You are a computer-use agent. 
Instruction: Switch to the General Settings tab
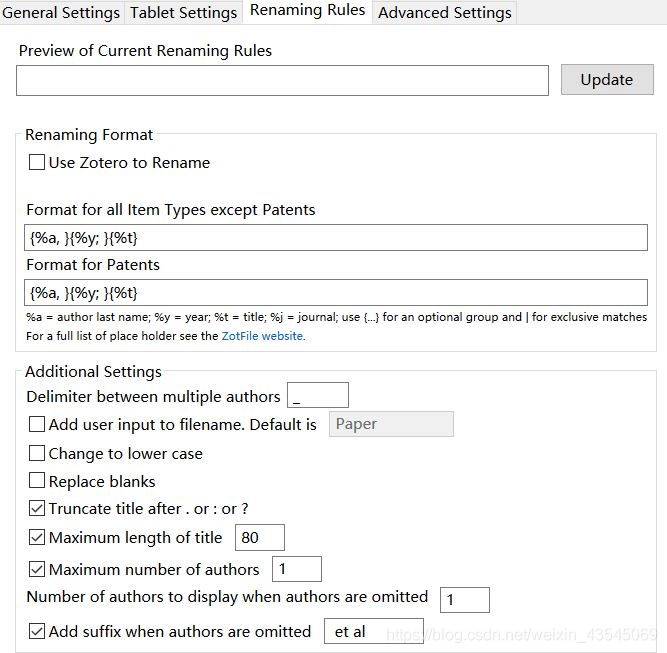tap(61, 12)
